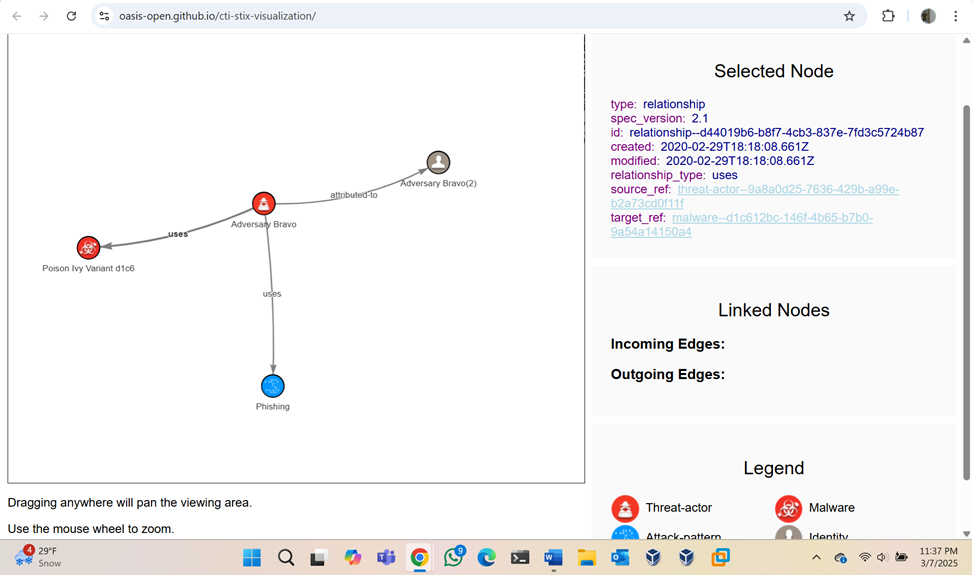
Task: Open Microsoft Edge from the taskbar
Action: click(x=487, y=558)
